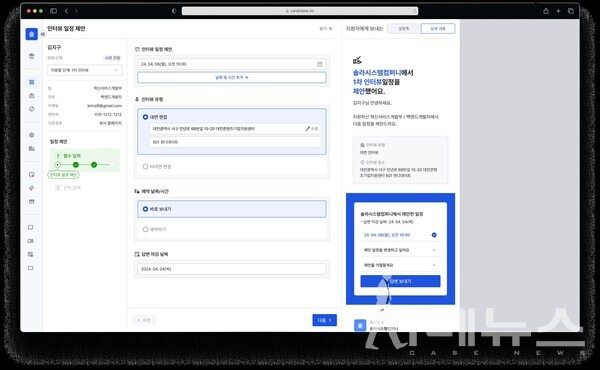Open the calendar-check icon in sidebar
The height and width of the screenshot is (370, 600).
[31, 174]
